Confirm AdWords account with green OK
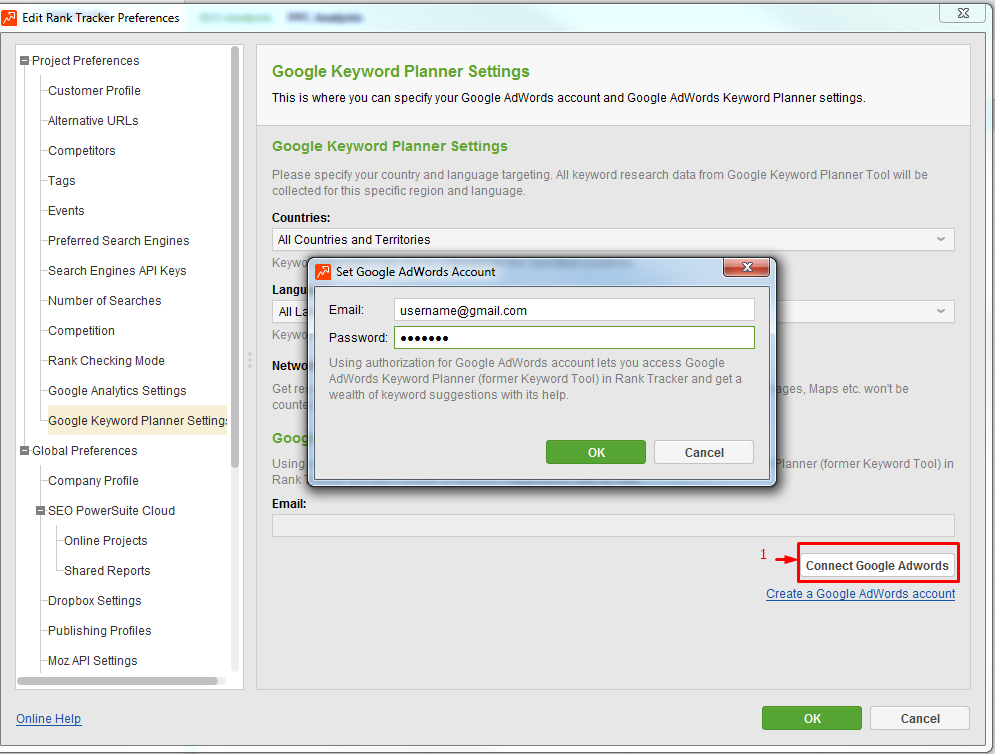Viewport: 995px width, 754px height. point(596,453)
